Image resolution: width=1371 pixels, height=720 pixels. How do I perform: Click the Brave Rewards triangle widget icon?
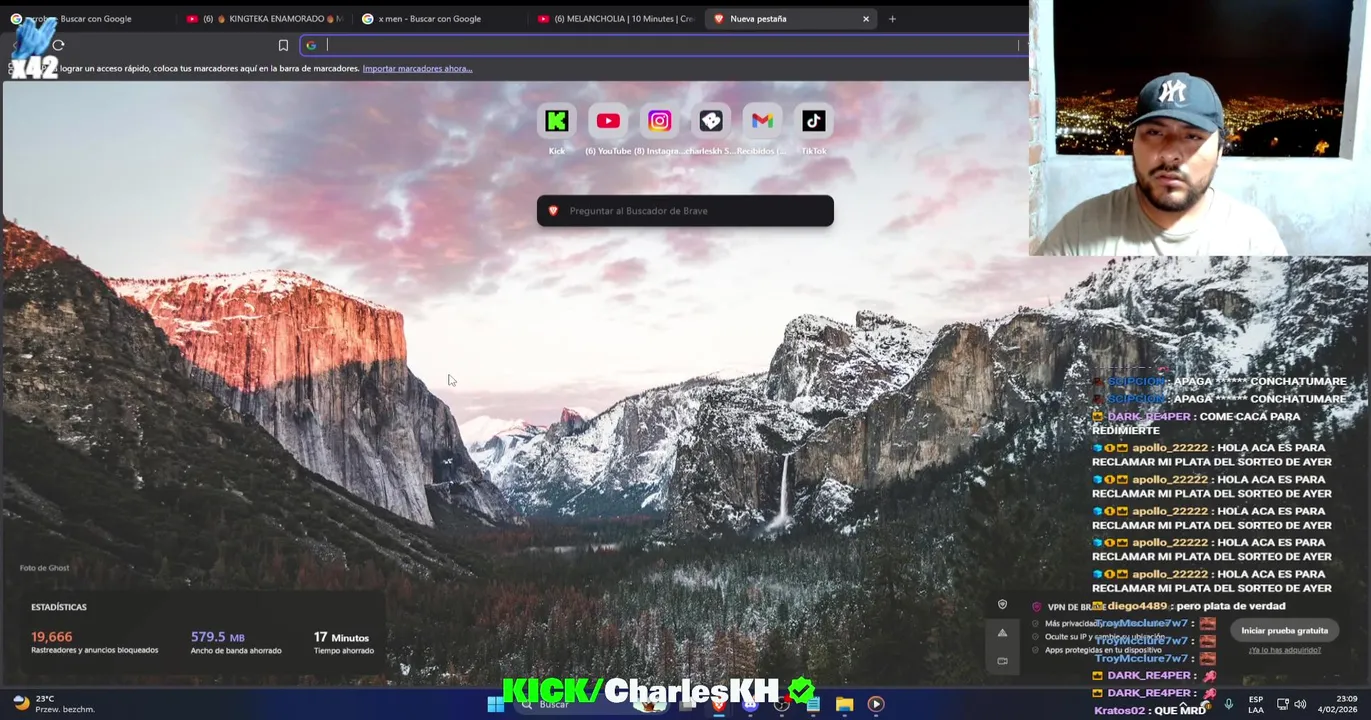point(1002,633)
